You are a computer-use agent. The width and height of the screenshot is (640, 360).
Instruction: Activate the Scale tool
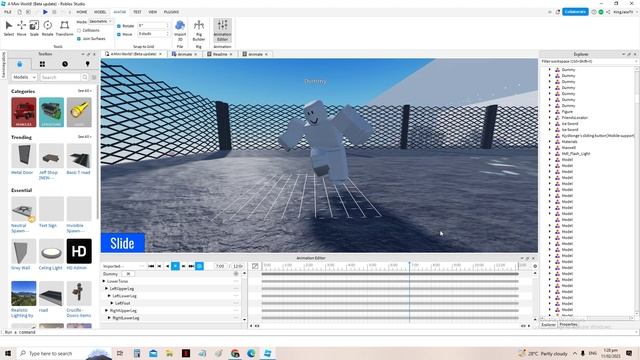[x=34, y=28]
